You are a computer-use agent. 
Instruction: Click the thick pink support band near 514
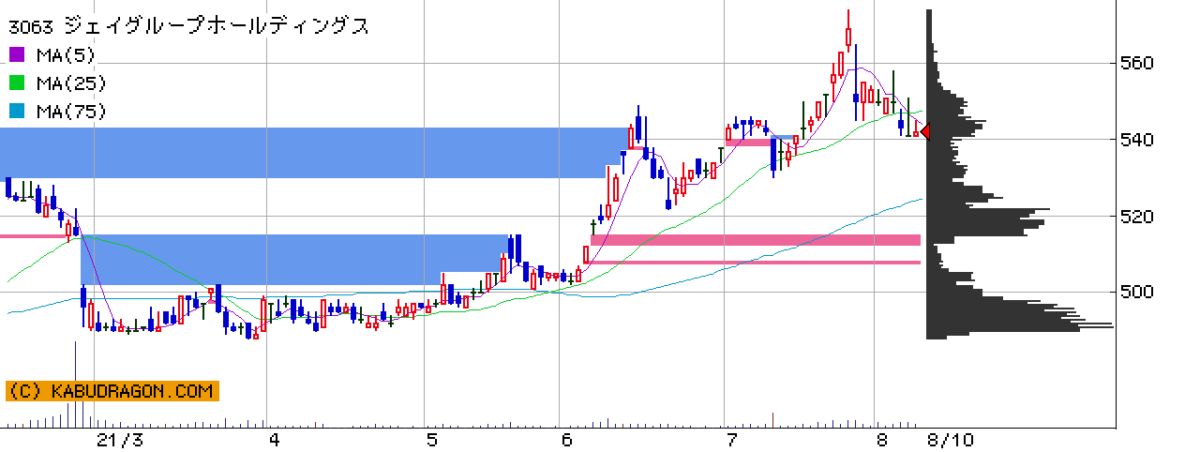click(756, 240)
